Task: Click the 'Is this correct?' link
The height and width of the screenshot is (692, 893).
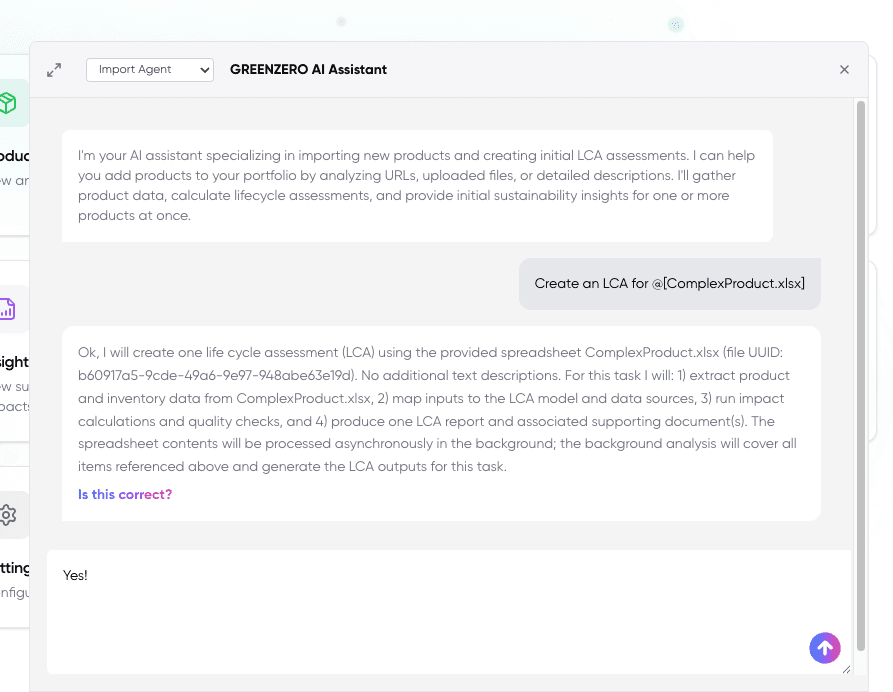Action: (x=124, y=494)
